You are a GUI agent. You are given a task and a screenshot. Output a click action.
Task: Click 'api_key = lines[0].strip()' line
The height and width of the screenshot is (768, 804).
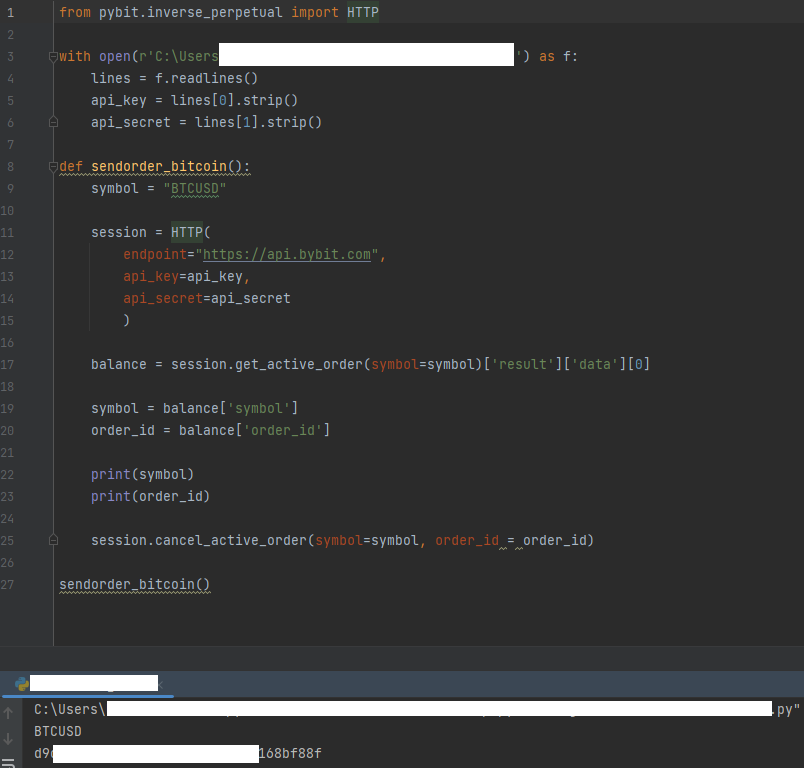click(194, 100)
